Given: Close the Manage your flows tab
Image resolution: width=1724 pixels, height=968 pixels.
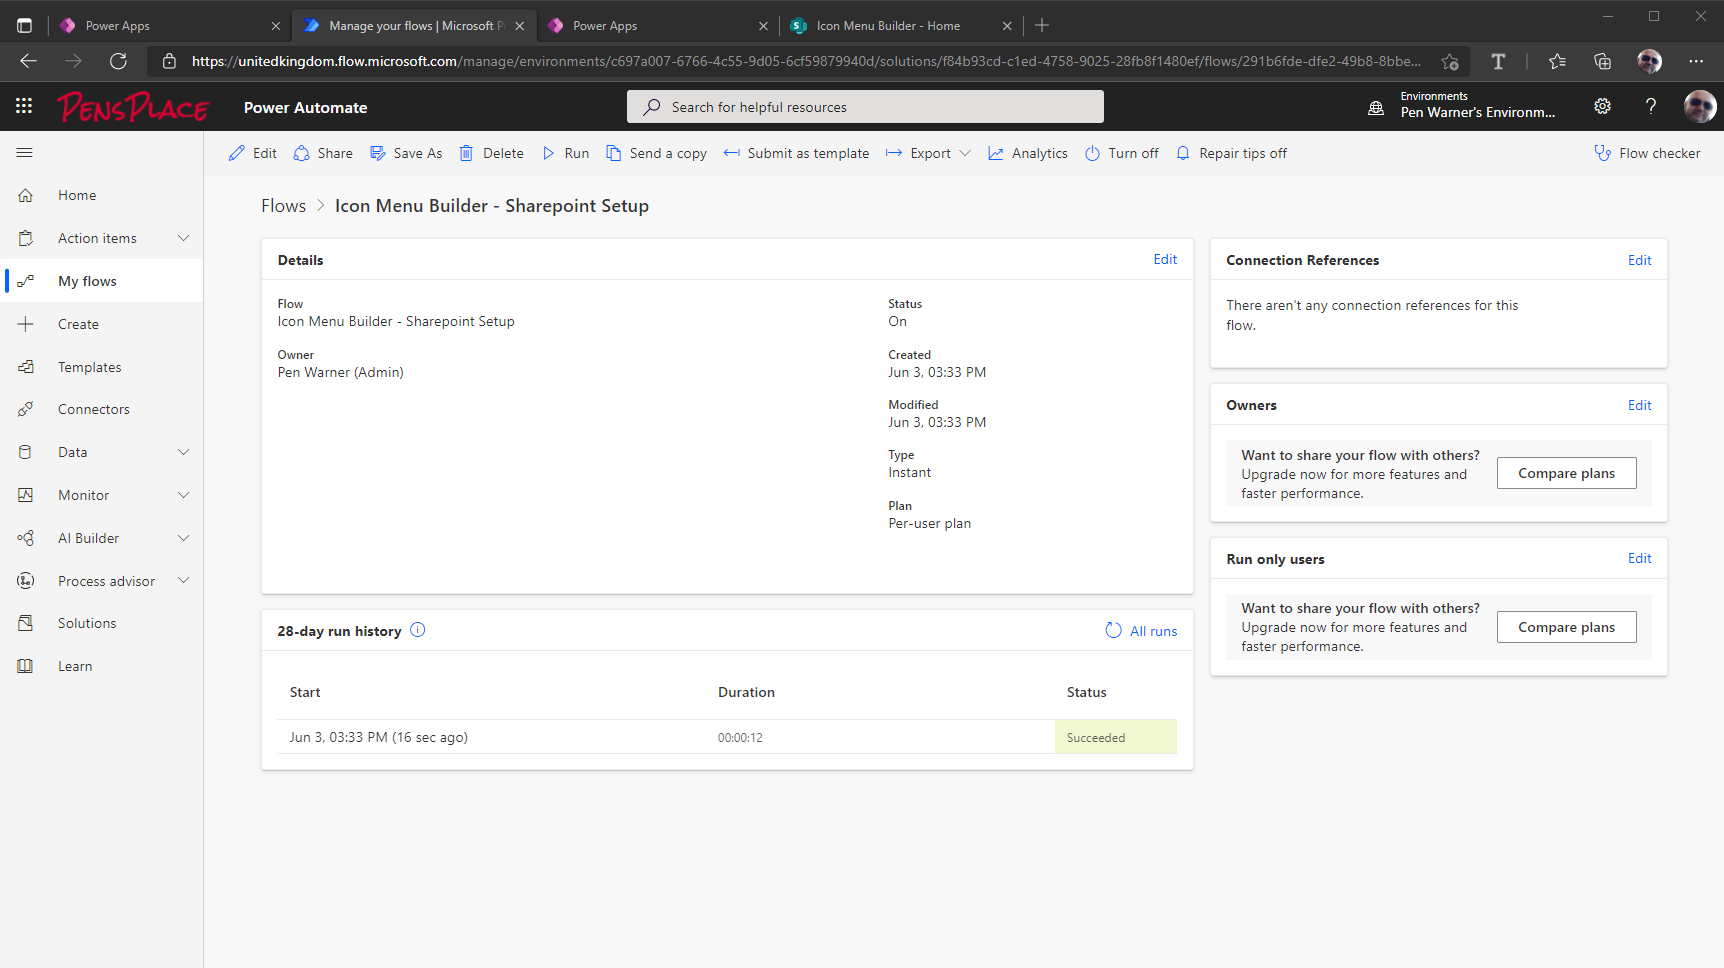Looking at the screenshot, I should (519, 26).
